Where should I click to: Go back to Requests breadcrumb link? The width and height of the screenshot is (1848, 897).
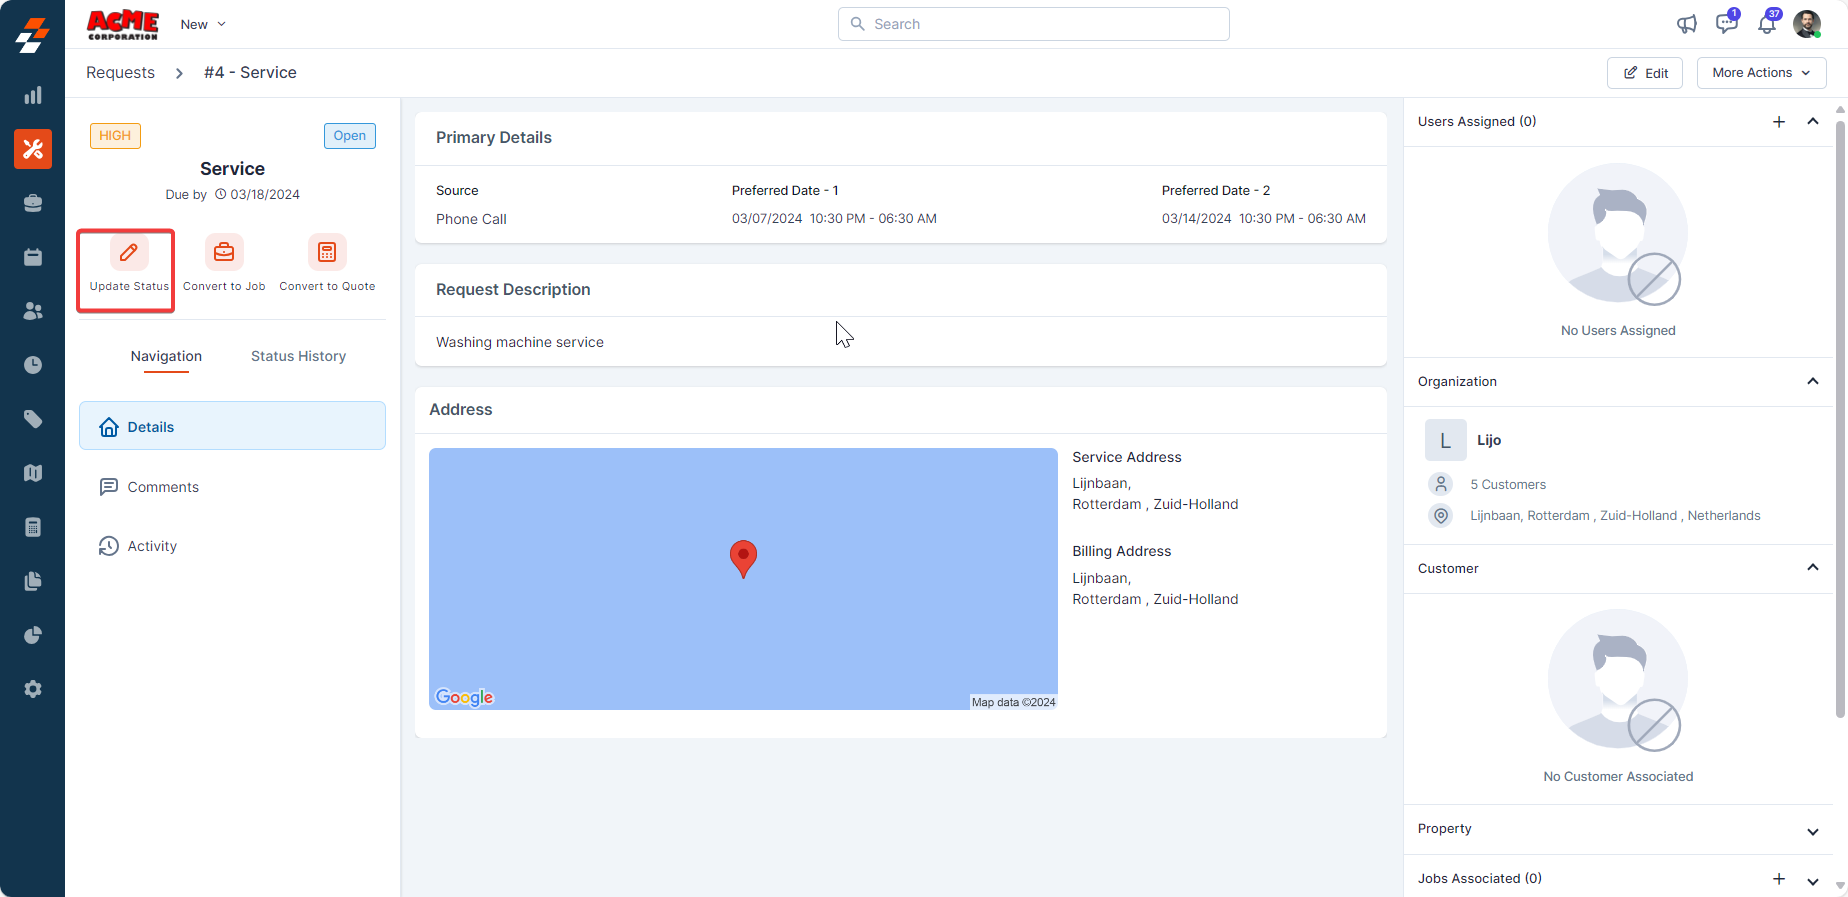point(120,73)
